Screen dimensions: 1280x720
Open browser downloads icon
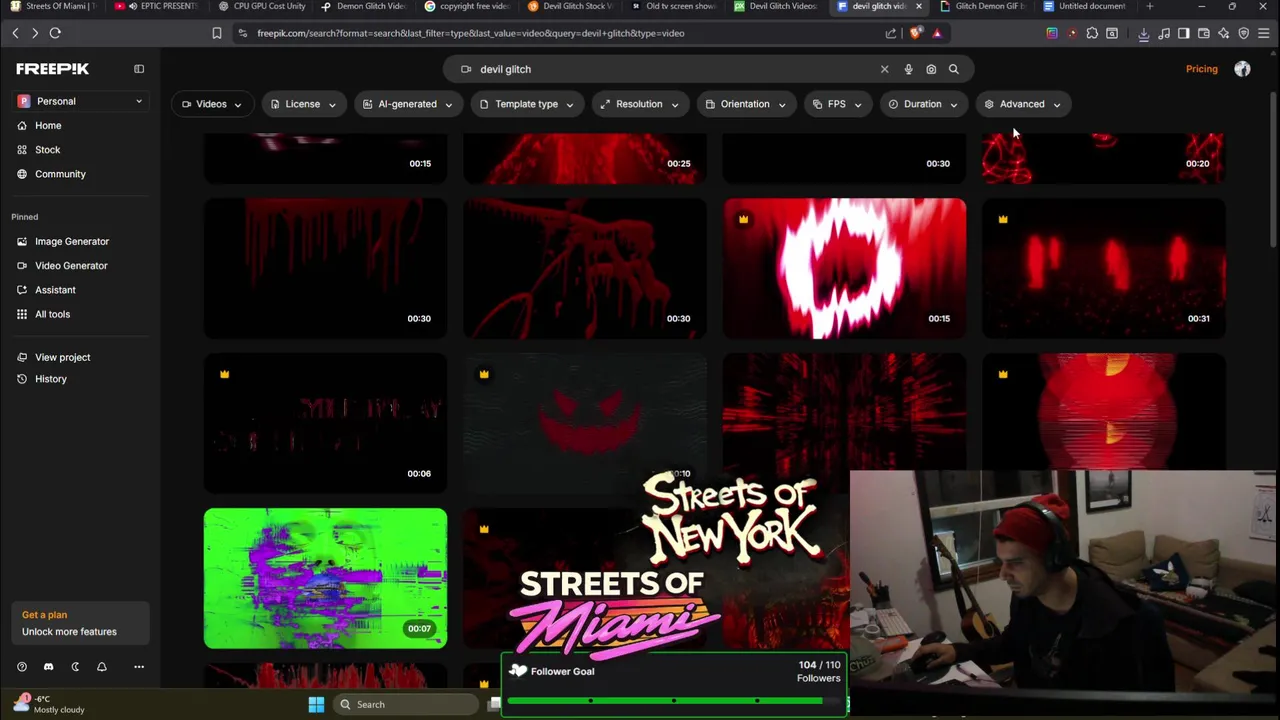(1143, 33)
